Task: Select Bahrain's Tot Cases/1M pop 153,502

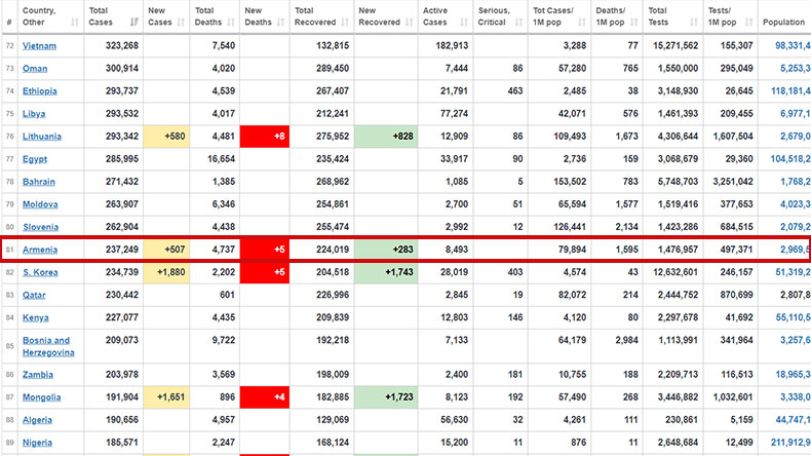Action: point(569,182)
